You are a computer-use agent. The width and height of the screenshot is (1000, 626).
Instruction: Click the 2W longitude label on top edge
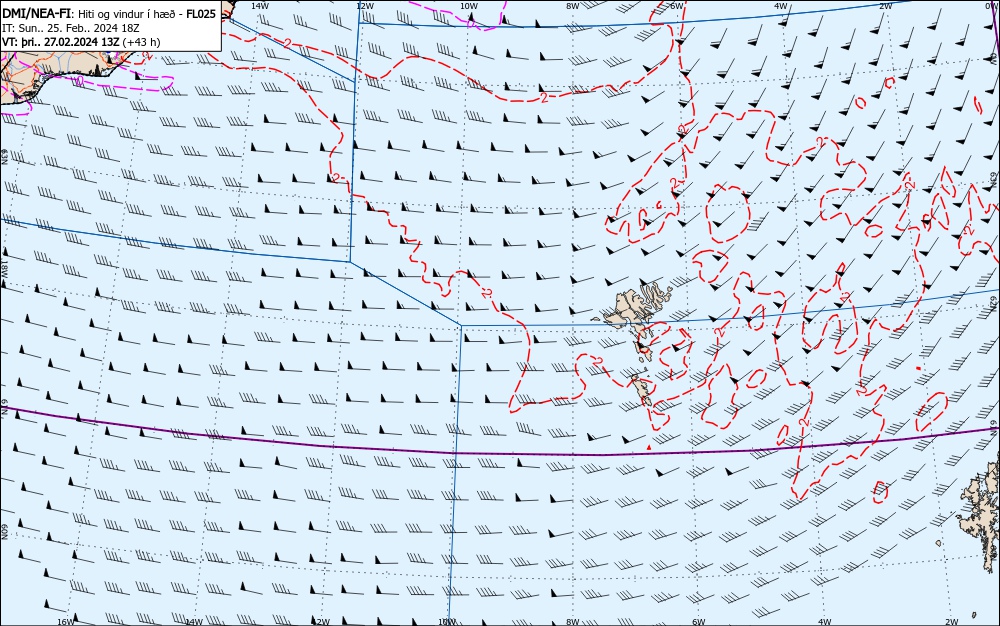(x=885, y=6)
